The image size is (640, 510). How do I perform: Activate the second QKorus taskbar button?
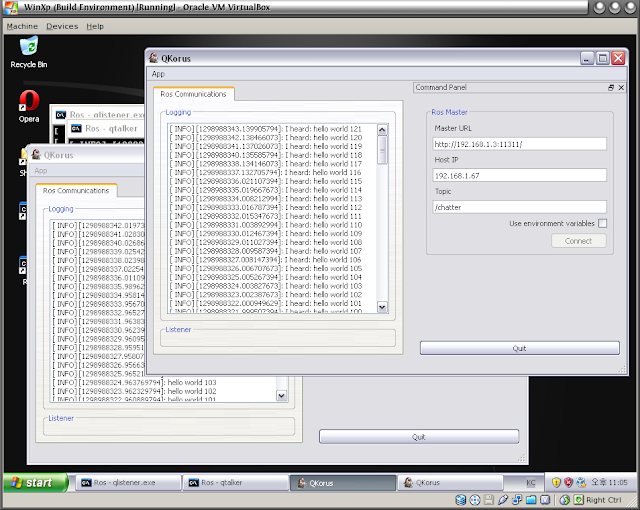click(450, 483)
